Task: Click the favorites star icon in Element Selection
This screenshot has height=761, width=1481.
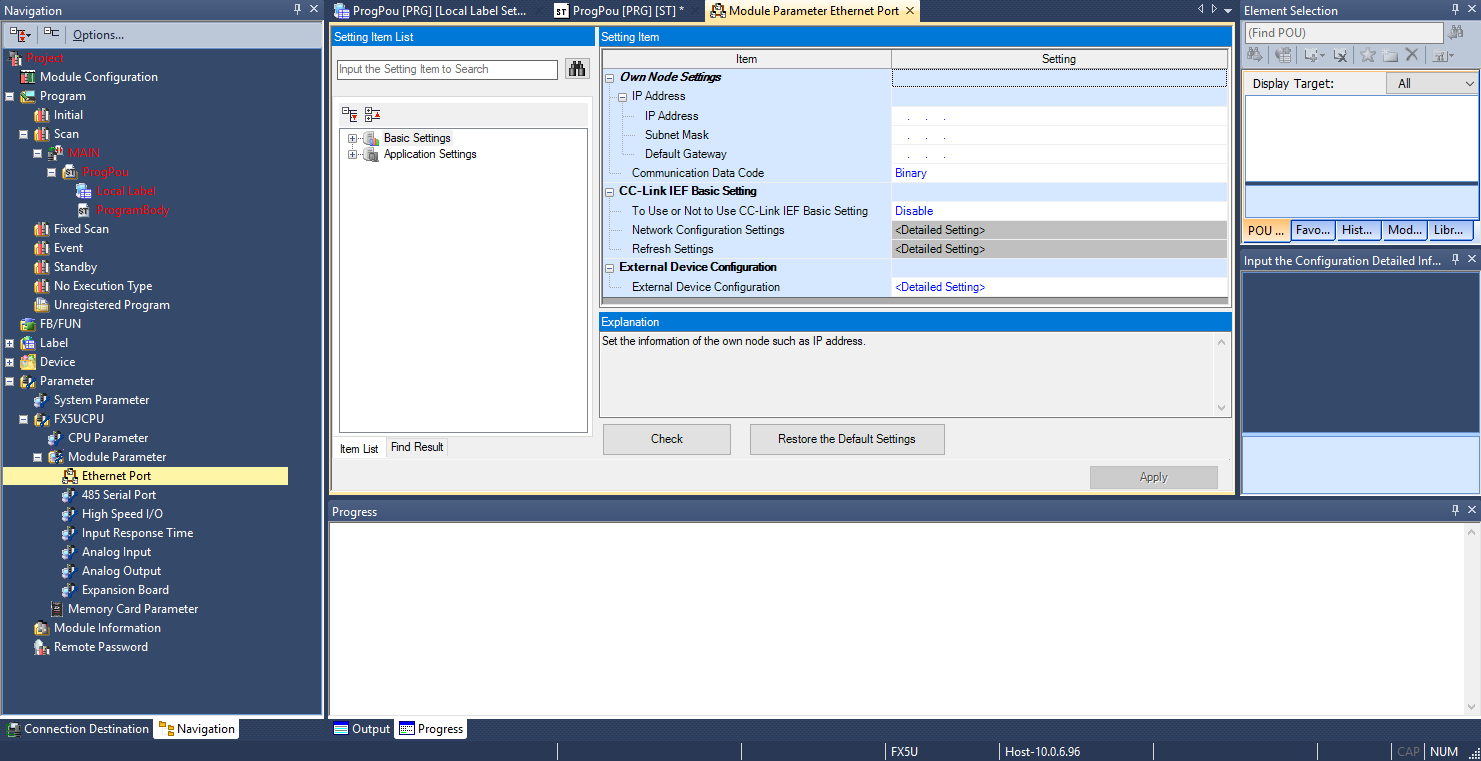Action: (x=1367, y=56)
